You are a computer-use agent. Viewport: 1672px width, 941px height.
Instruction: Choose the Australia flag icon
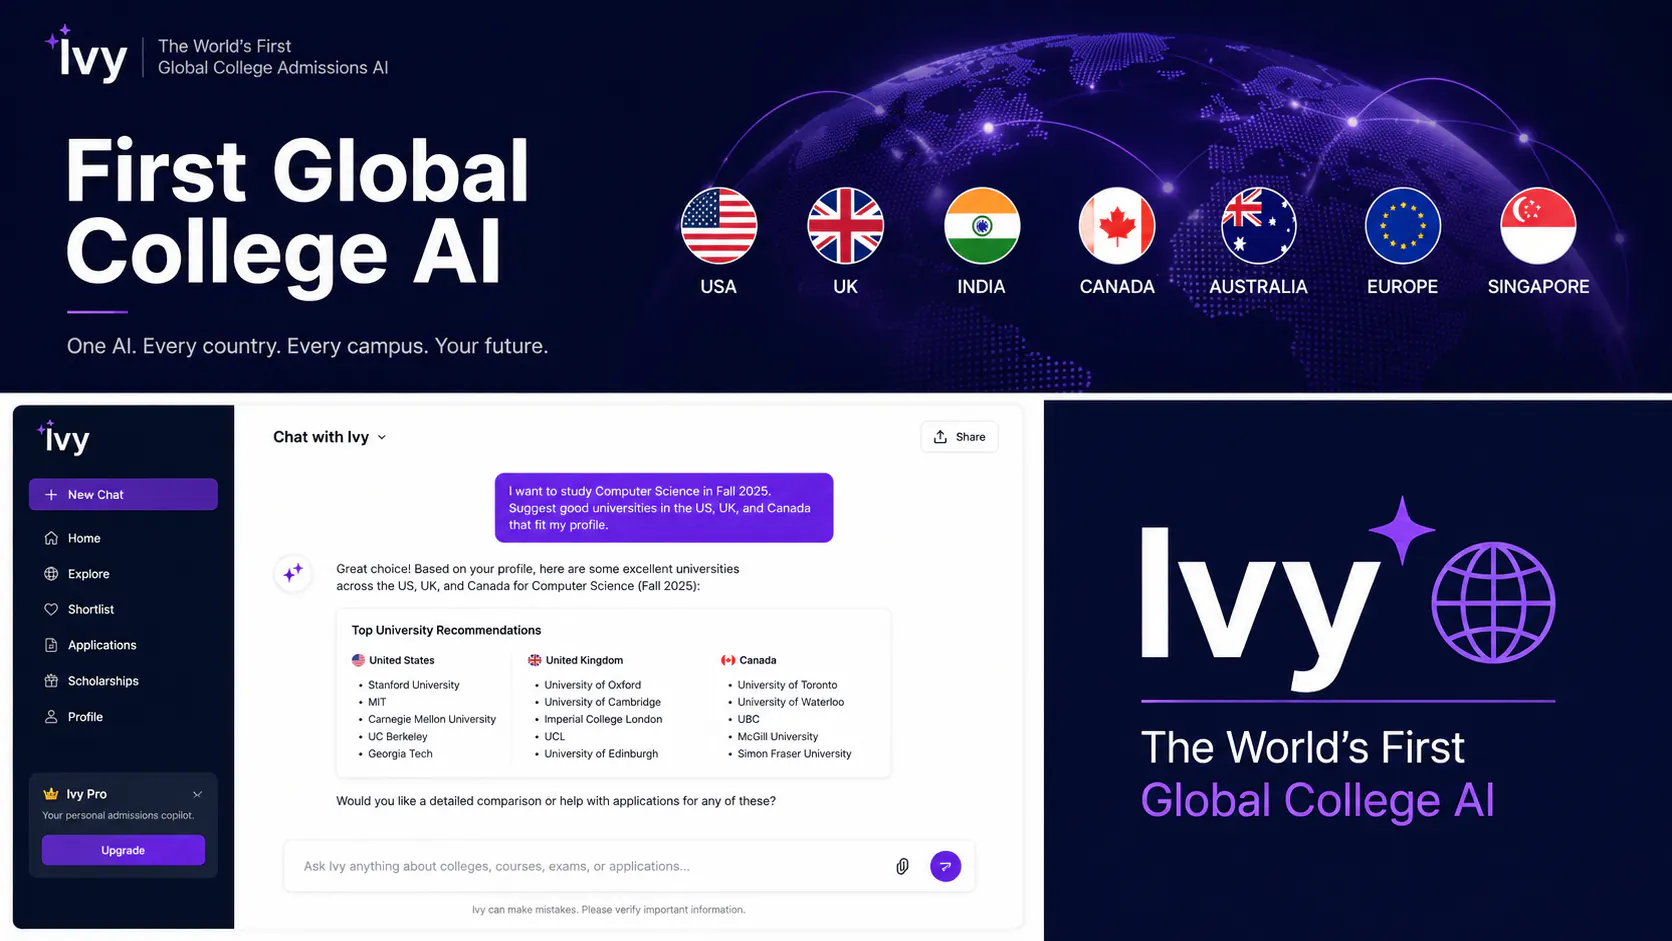point(1259,226)
